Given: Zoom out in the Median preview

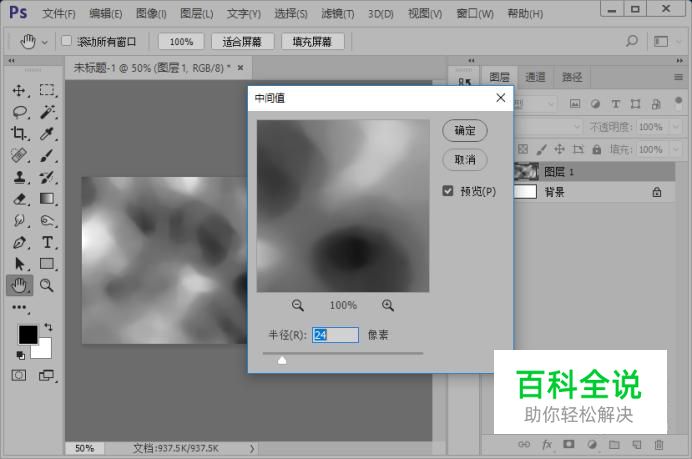Looking at the screenshot, I should tap(298, 305).
